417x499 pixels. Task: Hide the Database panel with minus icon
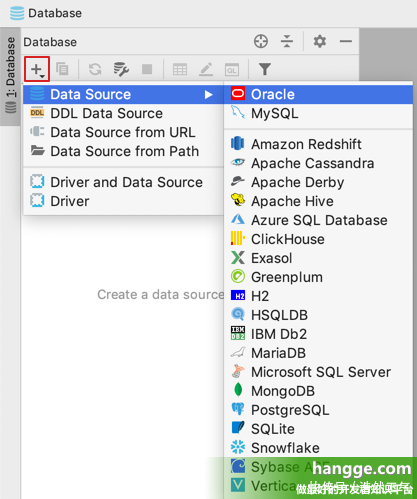point(346,42)
